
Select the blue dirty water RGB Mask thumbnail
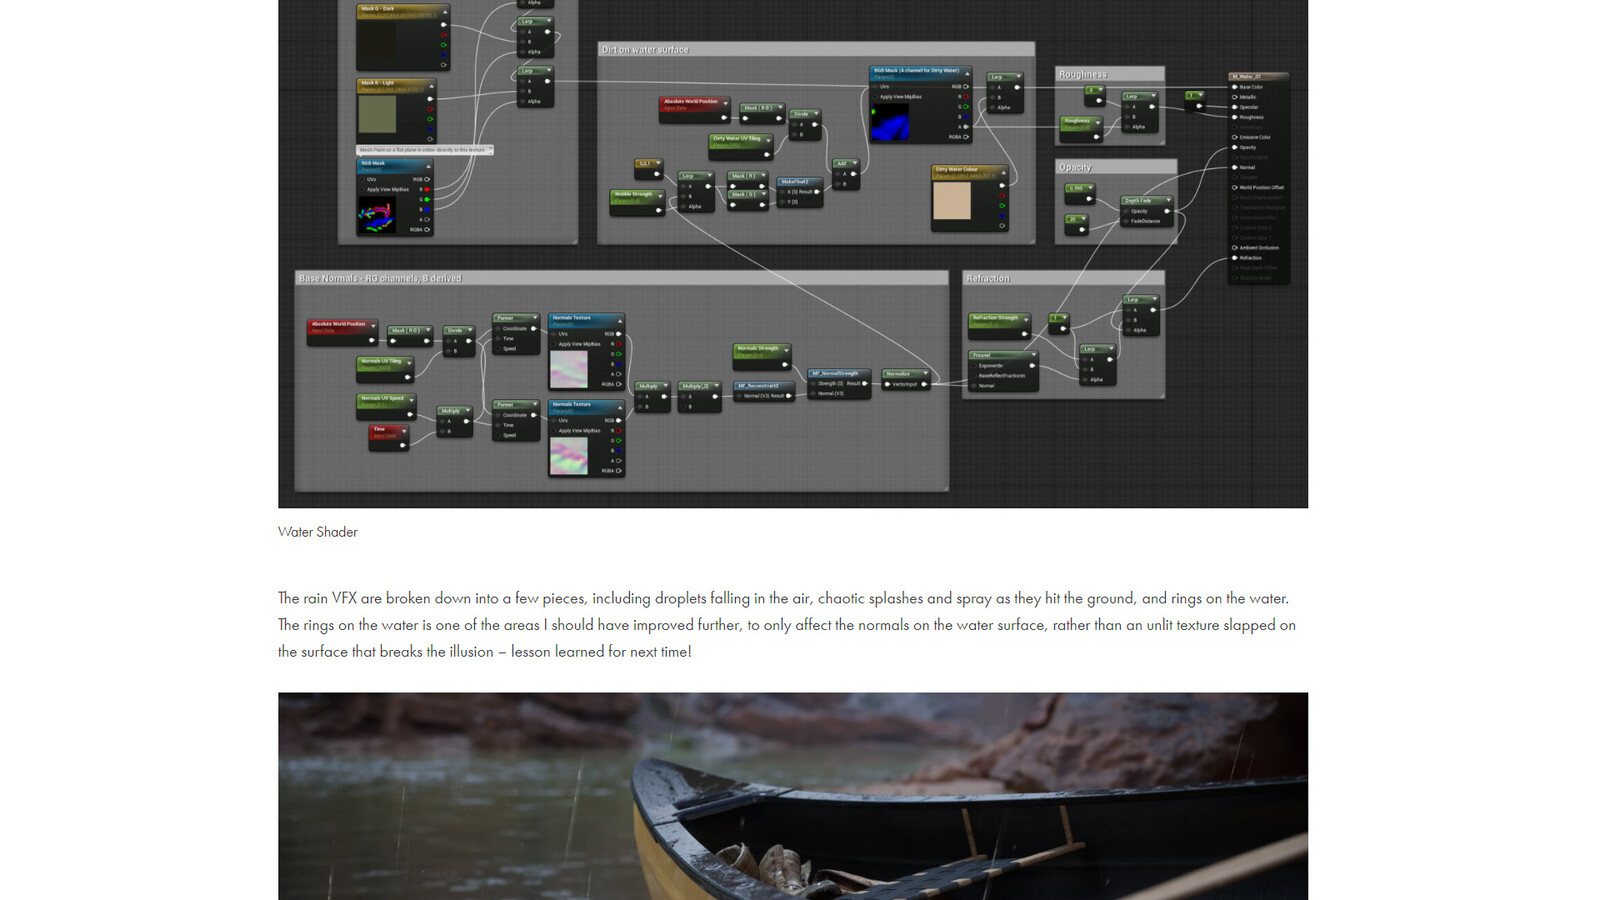click(890, 122)
